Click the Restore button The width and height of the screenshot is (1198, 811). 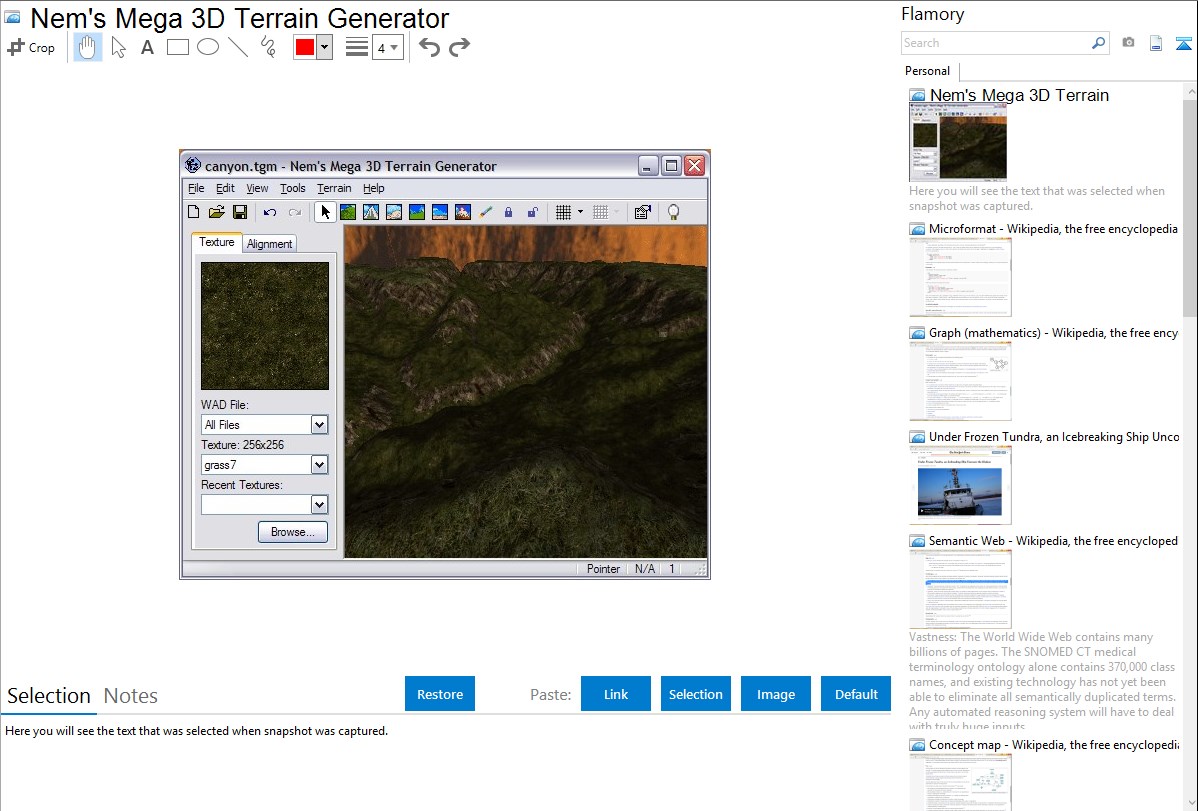point(440,694)
